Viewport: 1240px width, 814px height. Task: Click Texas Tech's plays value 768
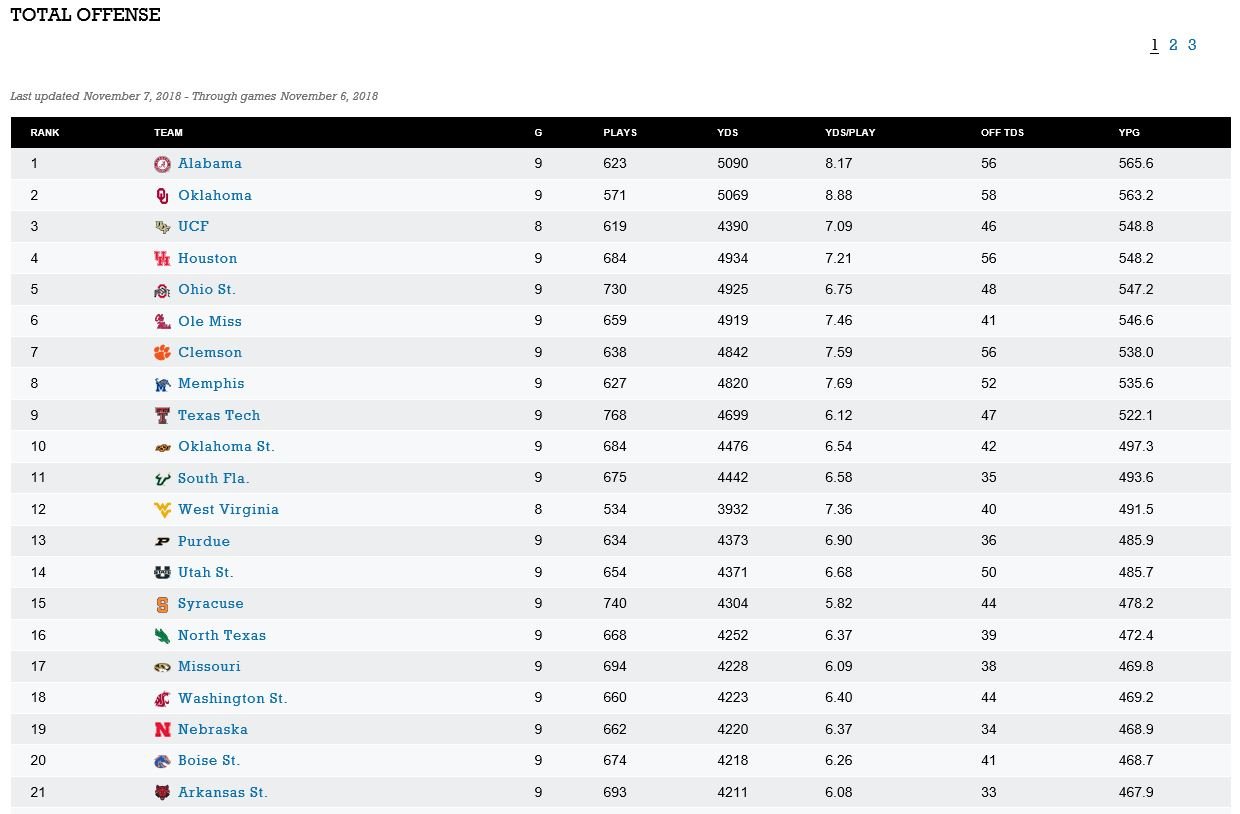click(615, 416)
